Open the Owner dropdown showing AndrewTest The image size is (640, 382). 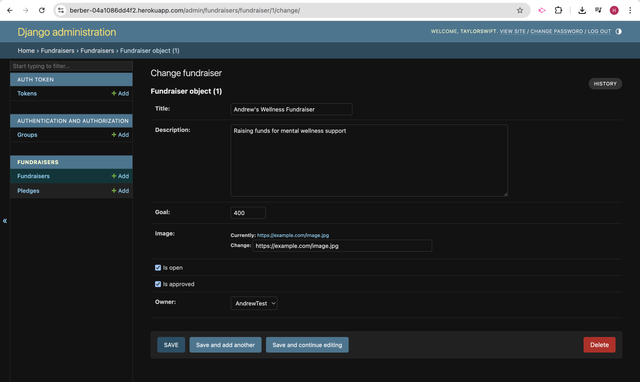tap(254, 303)
